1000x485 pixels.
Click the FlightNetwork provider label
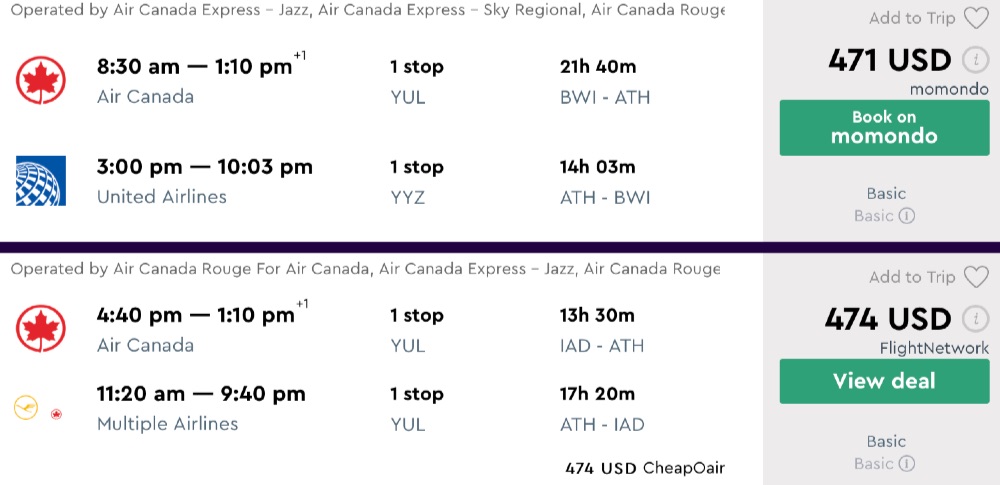coord(934,348)
